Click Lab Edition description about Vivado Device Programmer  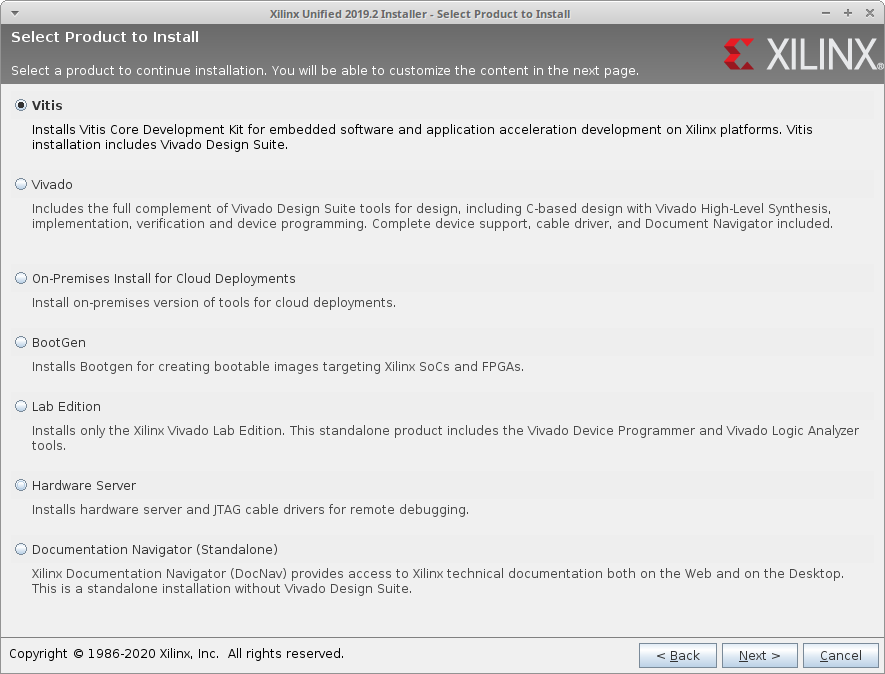(x=445, y=438)
